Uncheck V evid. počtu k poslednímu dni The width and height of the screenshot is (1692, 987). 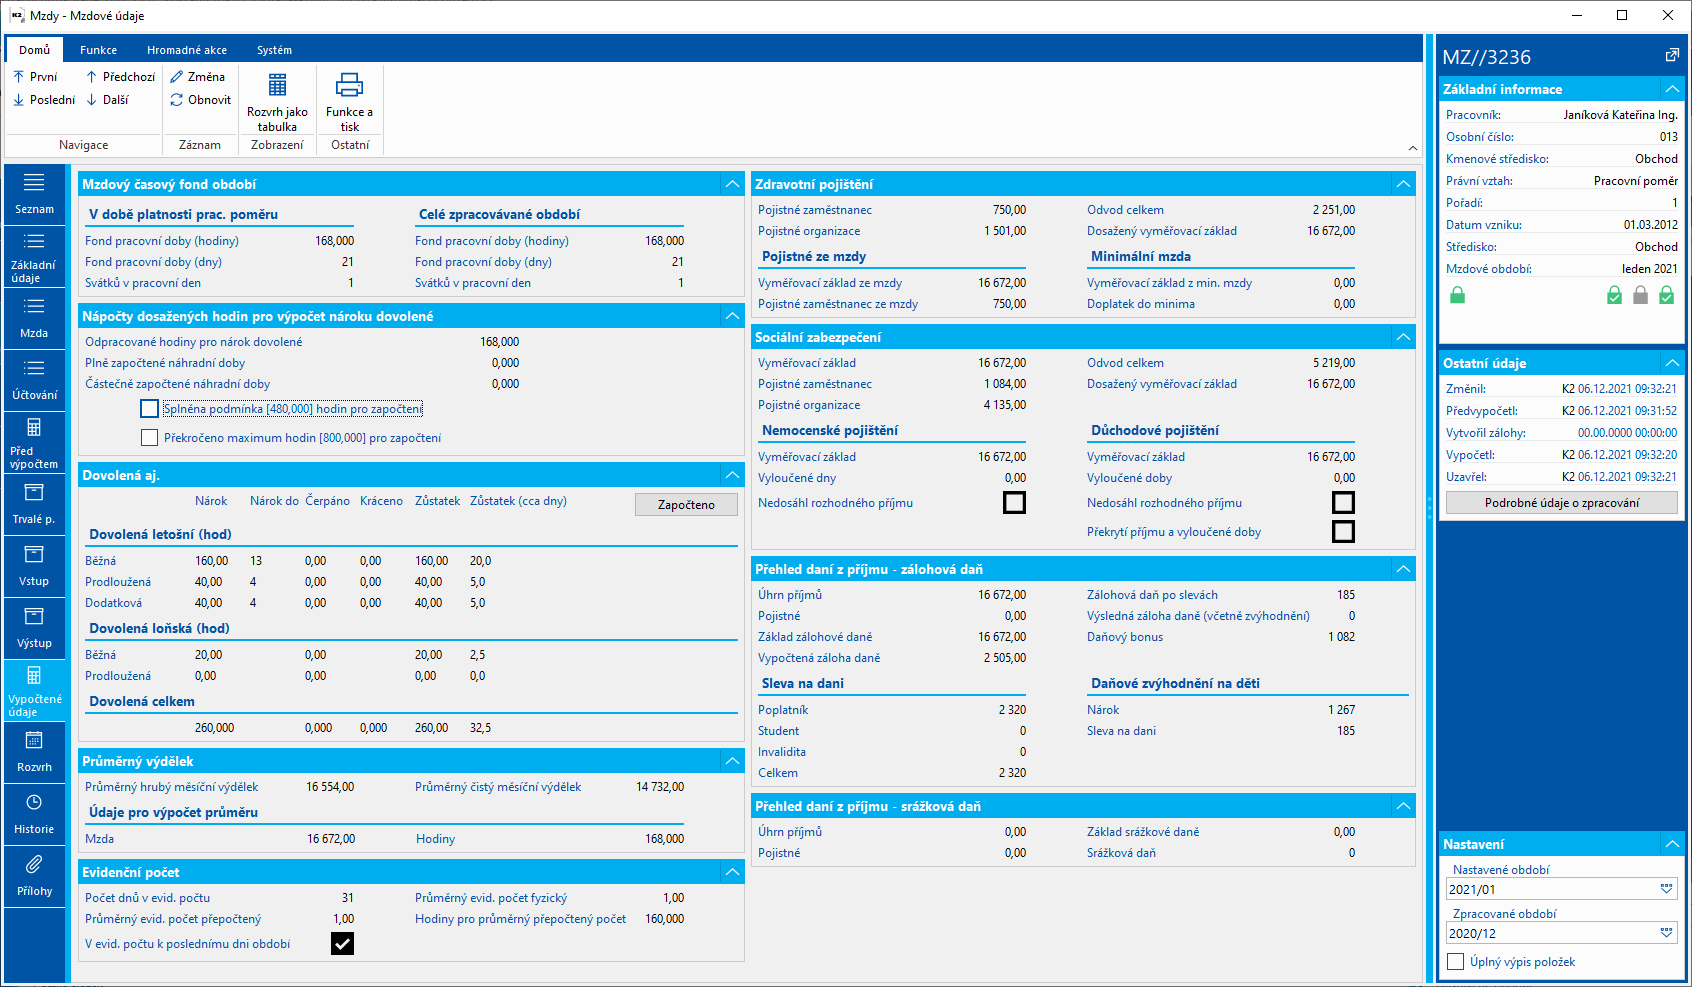pyautogui.click(x=342, y=943)
